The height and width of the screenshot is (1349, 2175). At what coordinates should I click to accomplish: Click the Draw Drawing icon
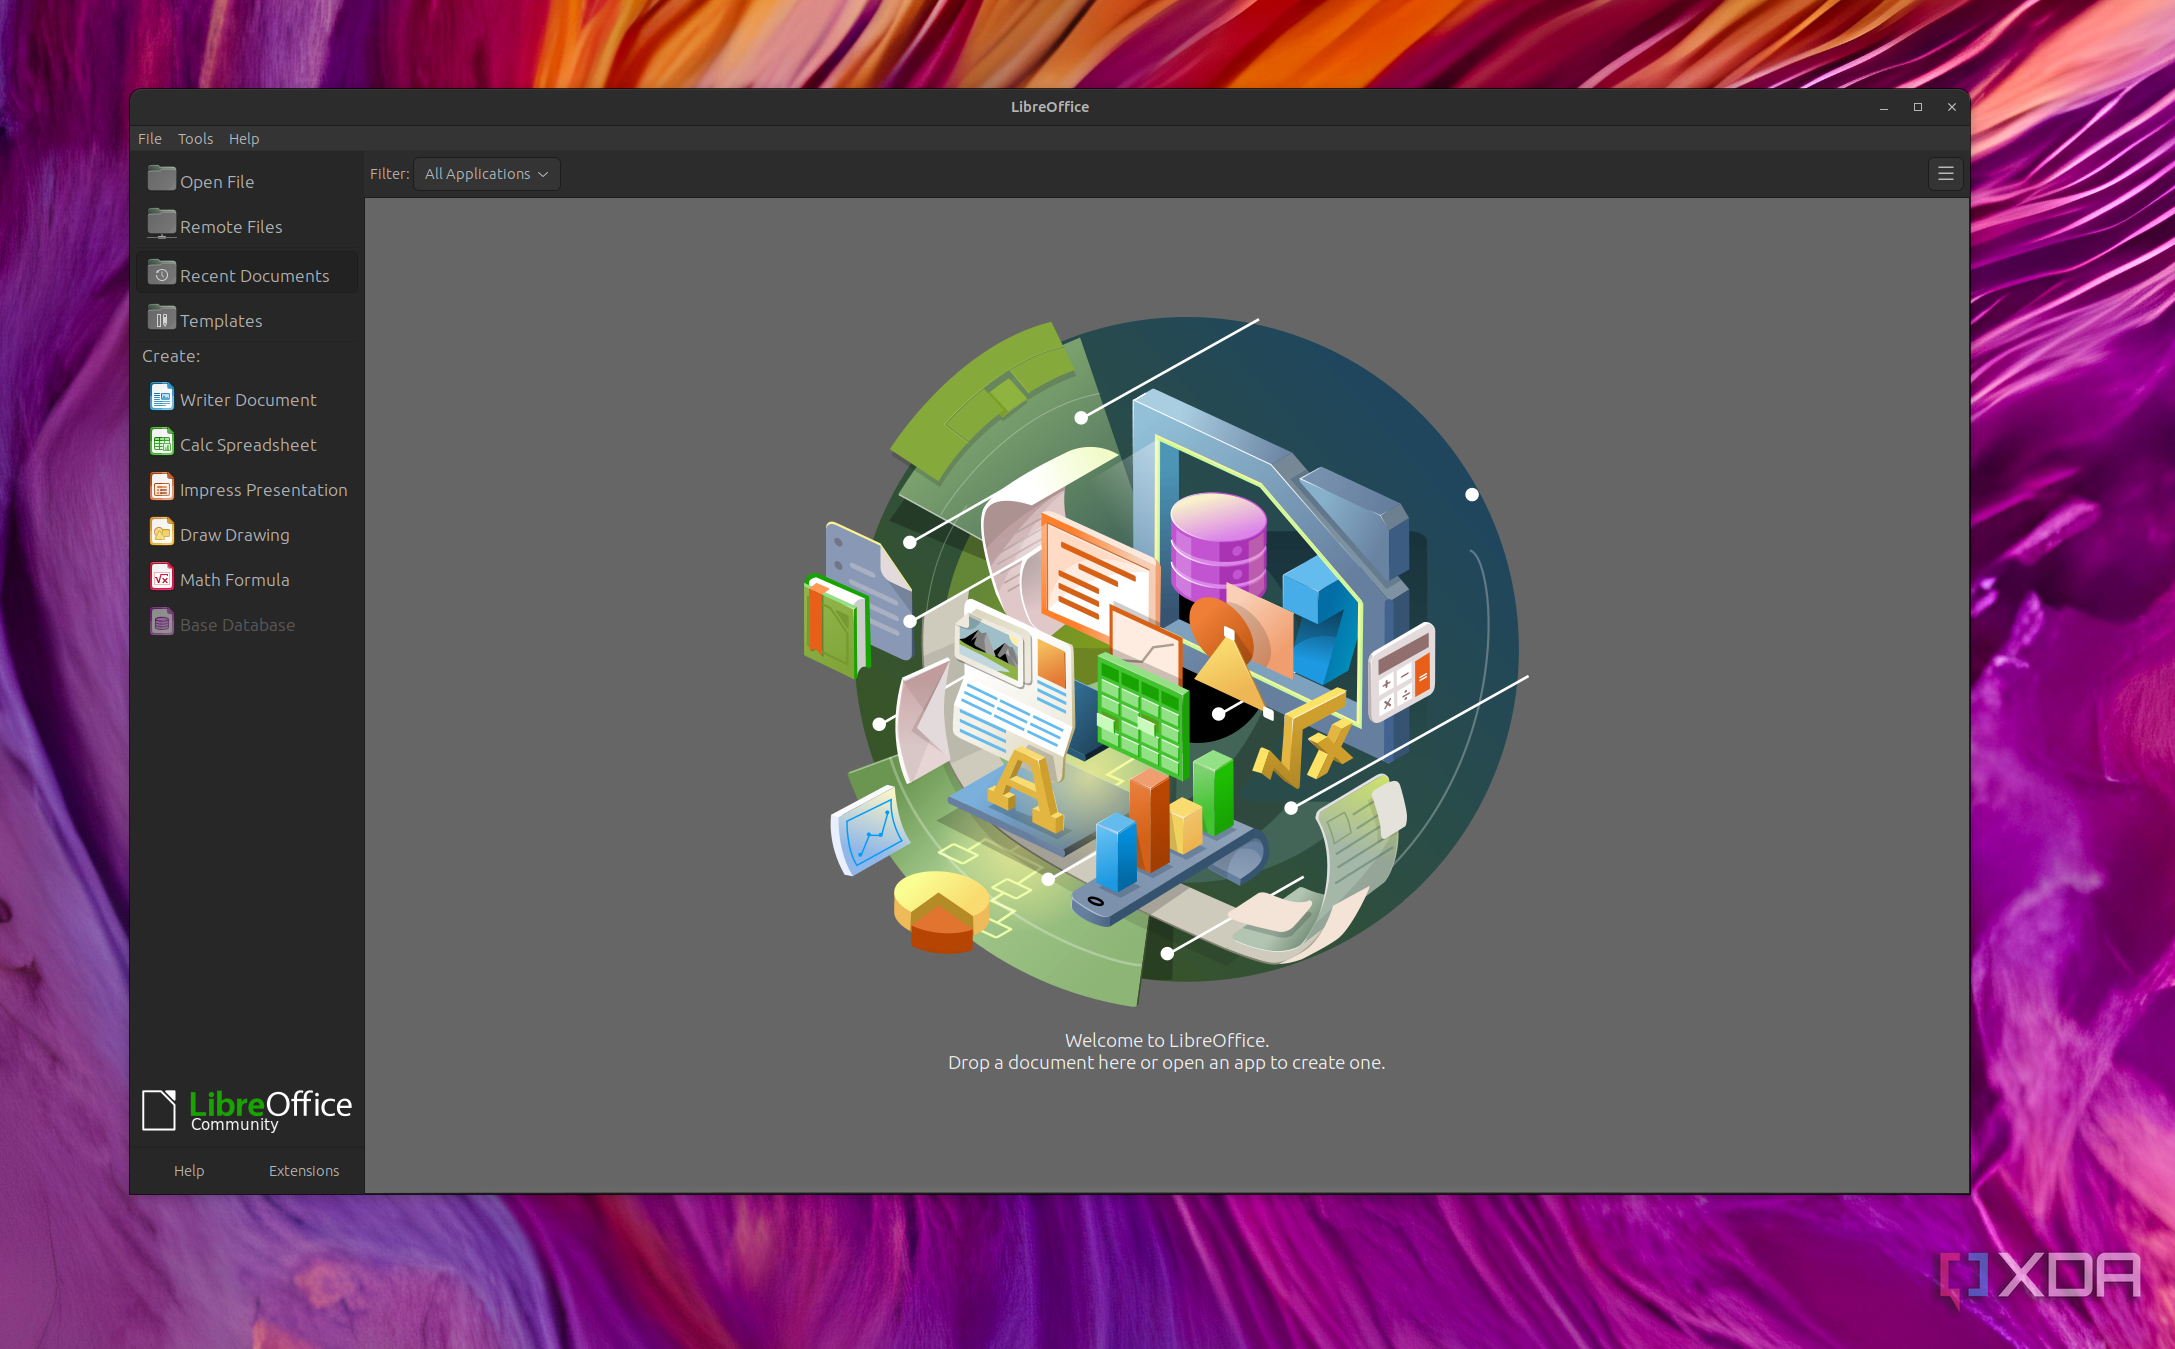point(161,533)
